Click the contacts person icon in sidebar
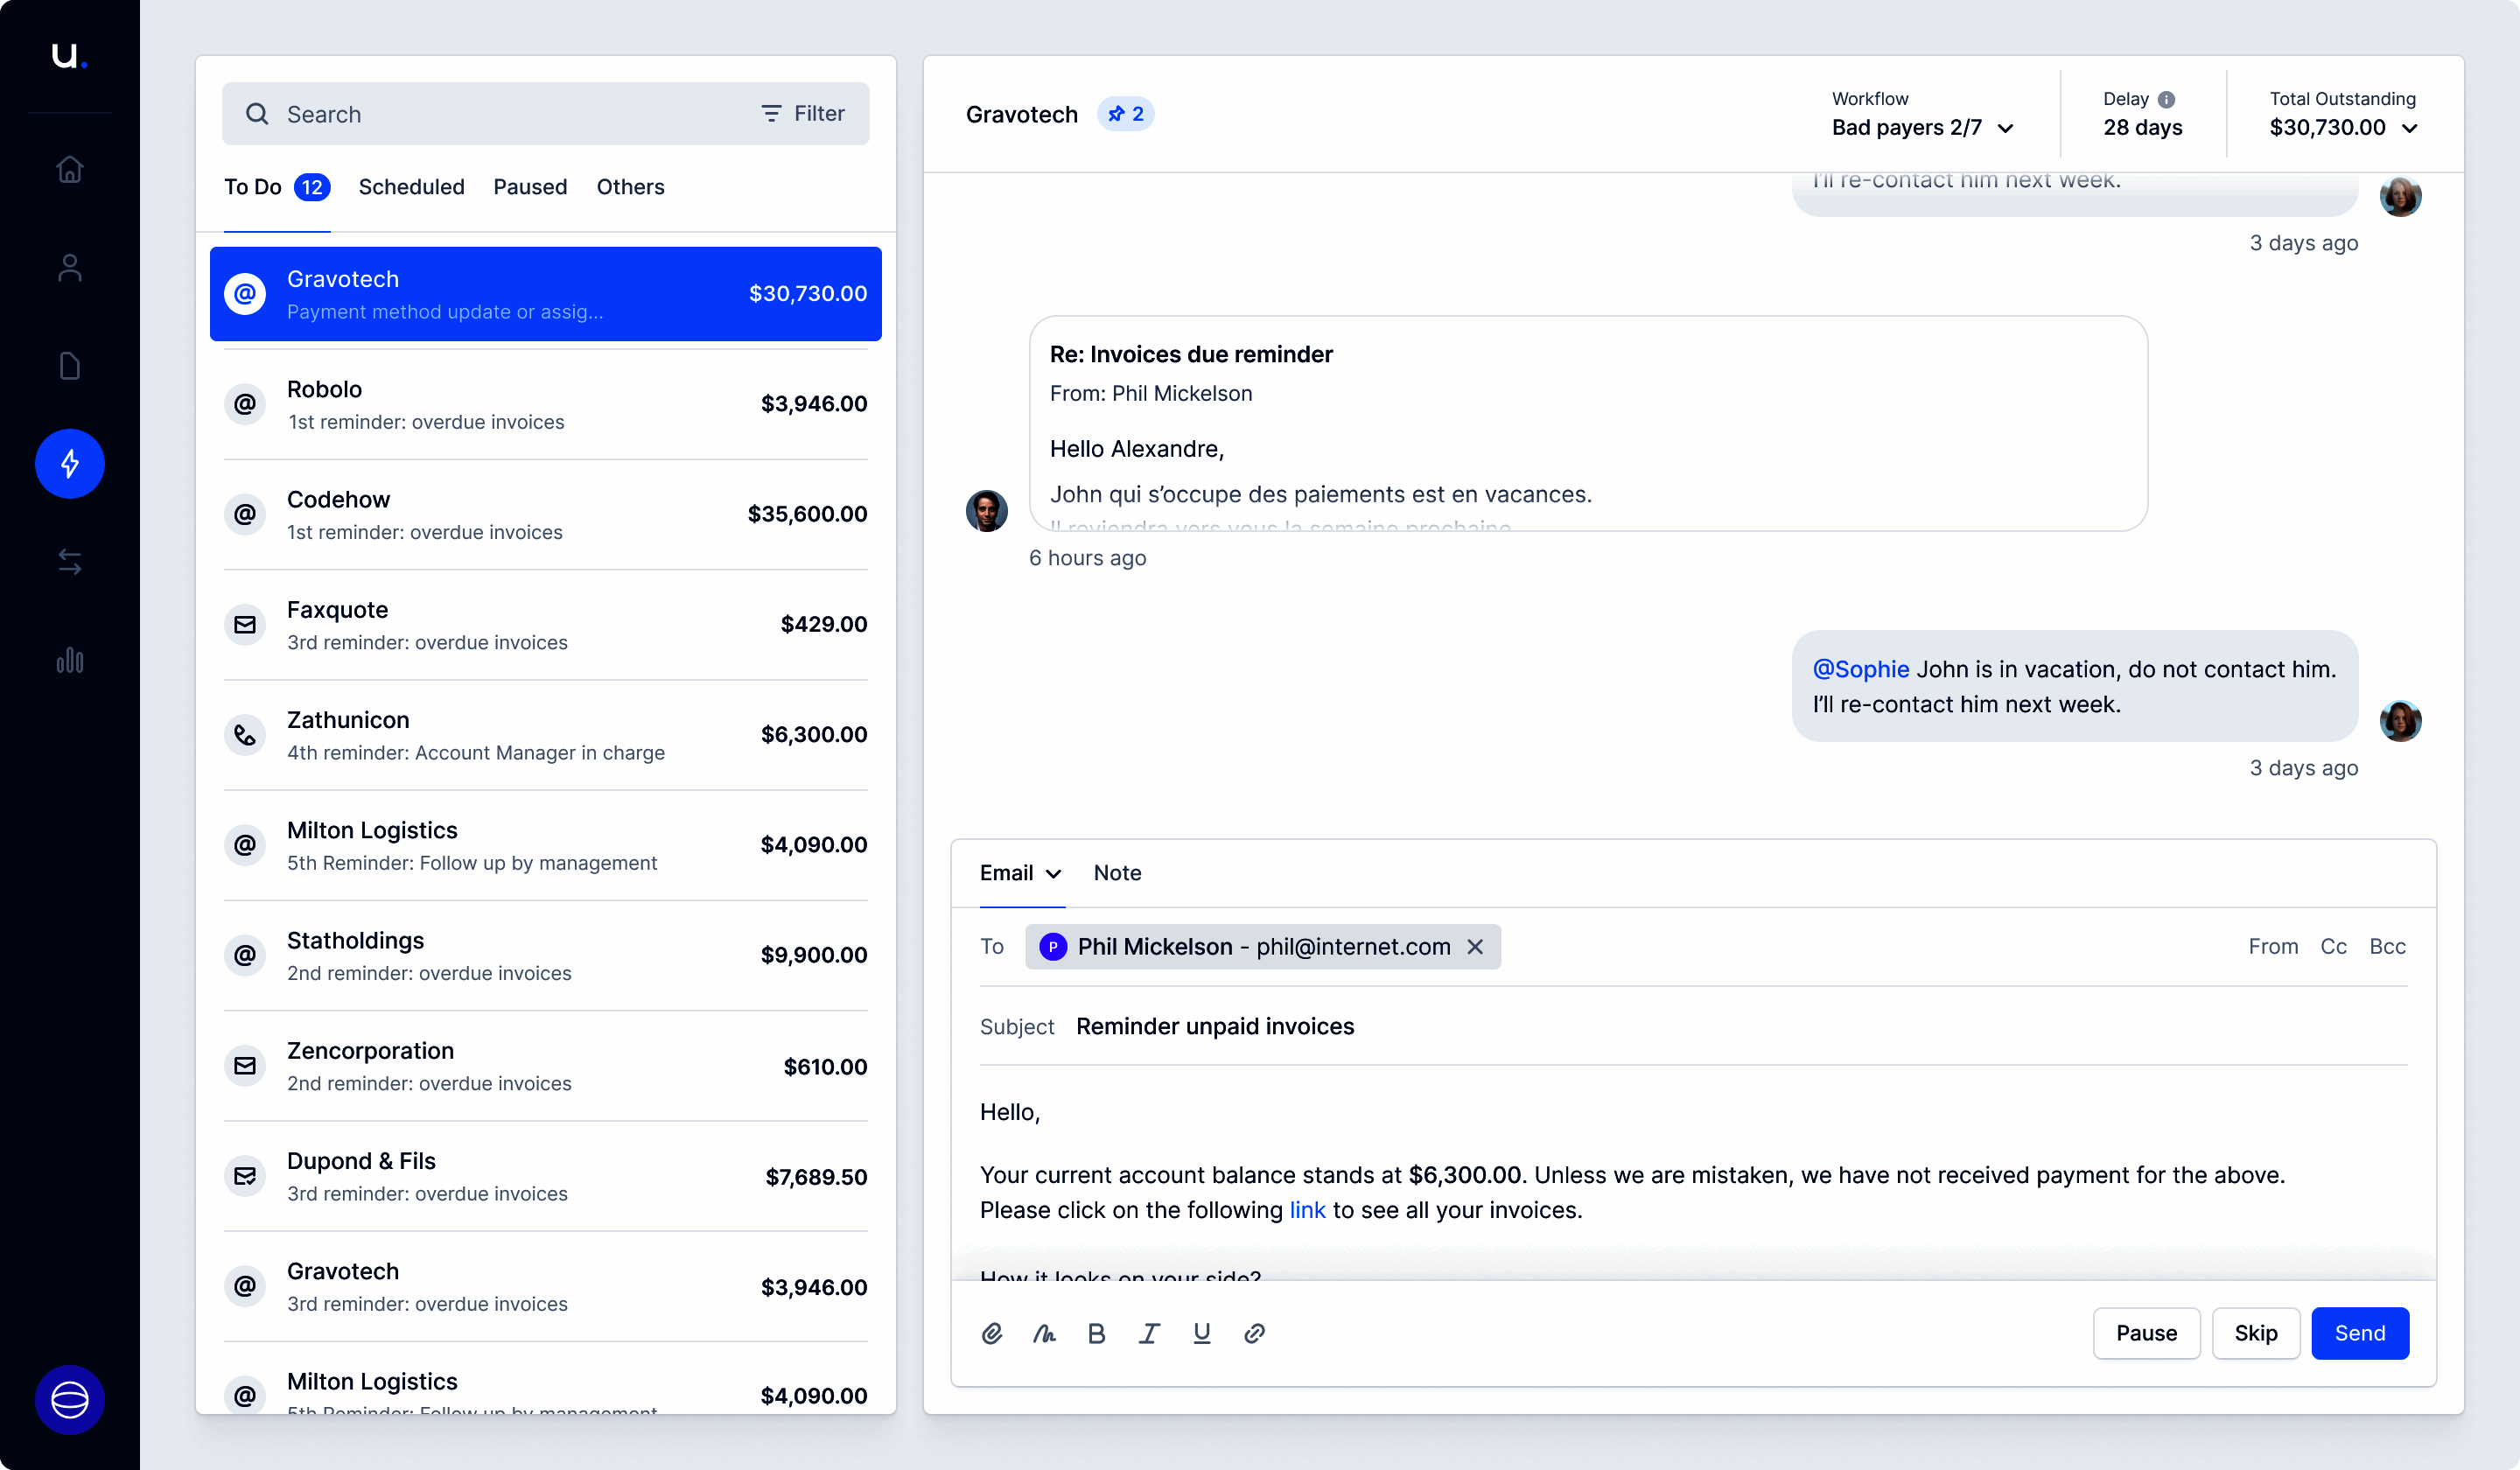The image size is (2520, 1470). (x=69, y=268)
